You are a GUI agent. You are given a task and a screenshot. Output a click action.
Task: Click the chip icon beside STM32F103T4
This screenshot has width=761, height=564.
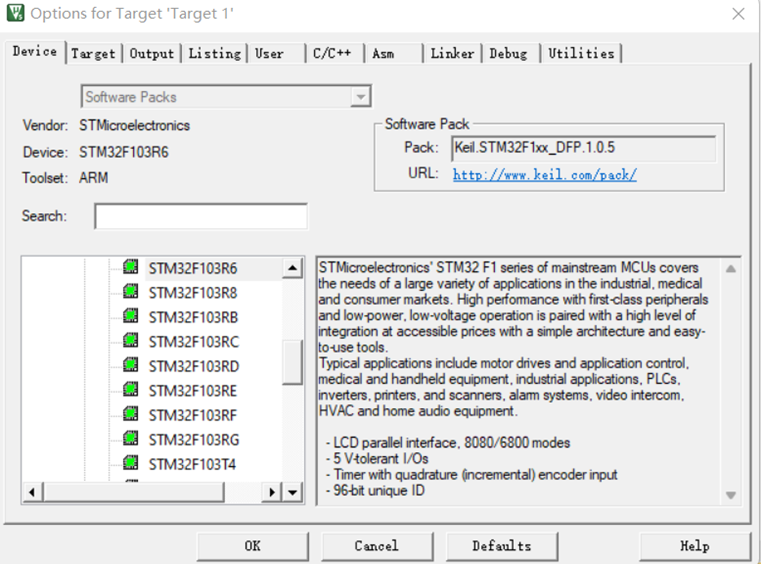tap(131, 463)
